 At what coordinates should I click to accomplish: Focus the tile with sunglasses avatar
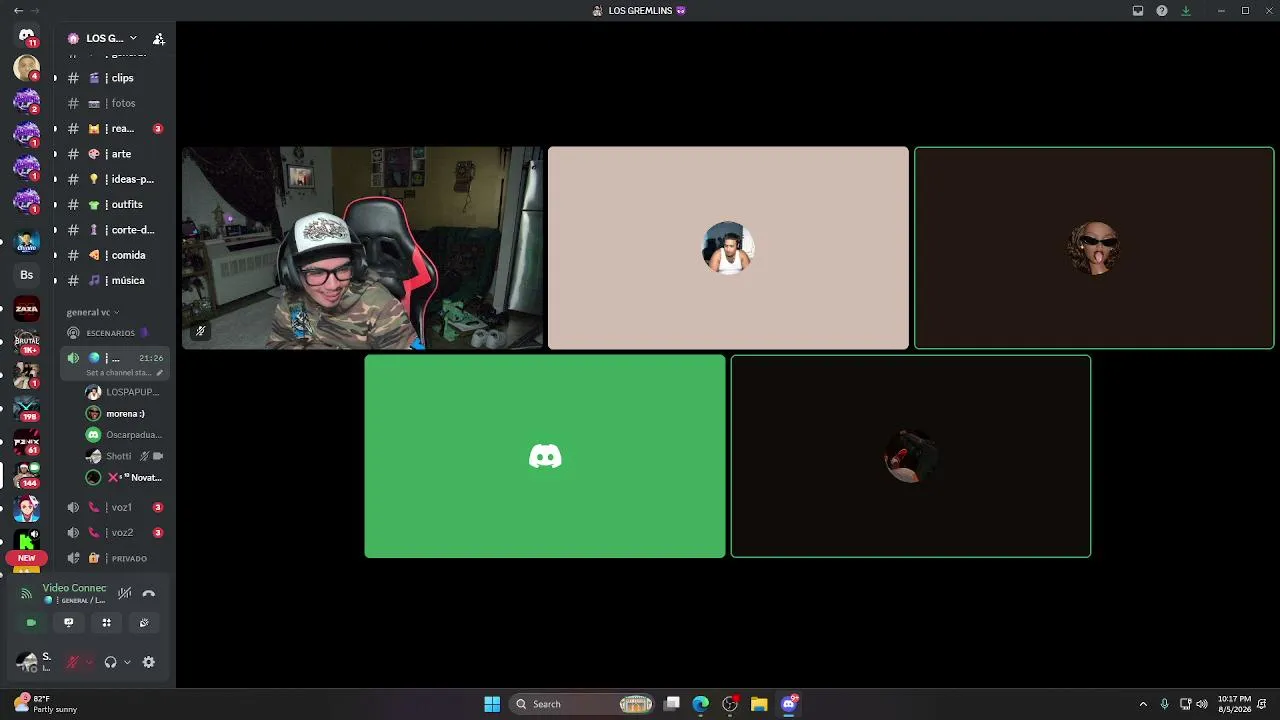[x=1094, y=248]
